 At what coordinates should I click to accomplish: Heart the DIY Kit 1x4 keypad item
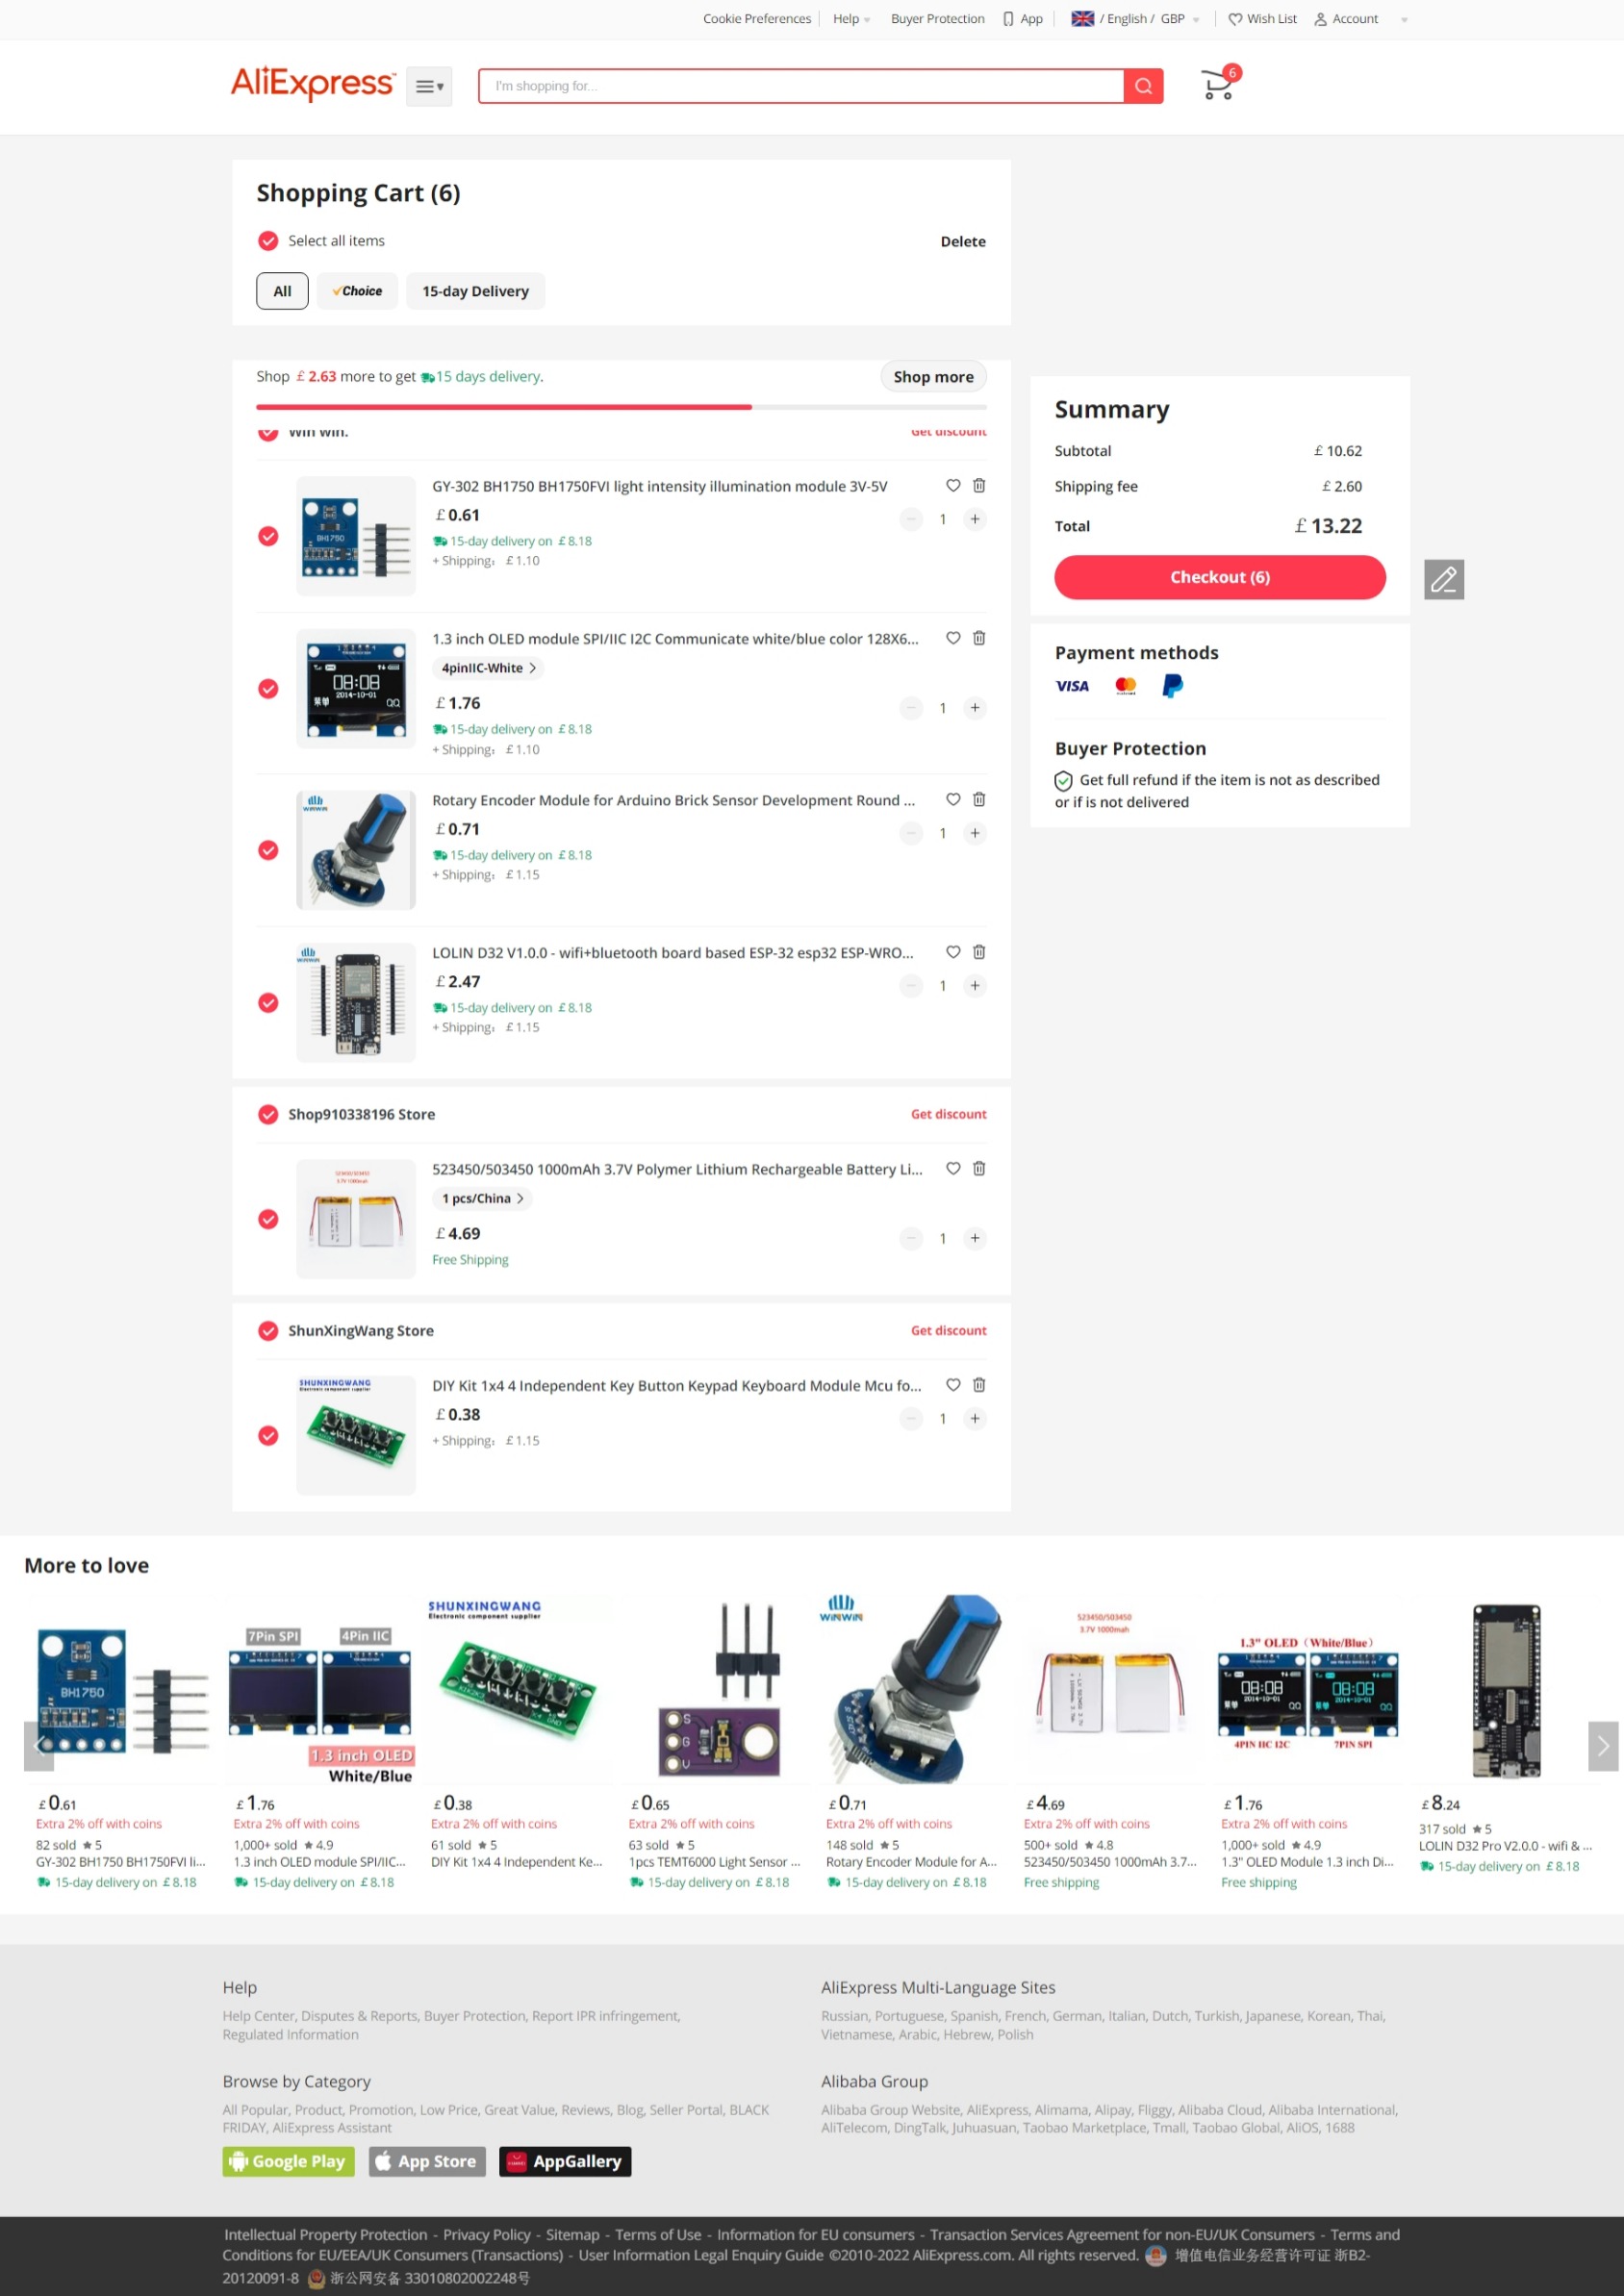coord(953,1385)
